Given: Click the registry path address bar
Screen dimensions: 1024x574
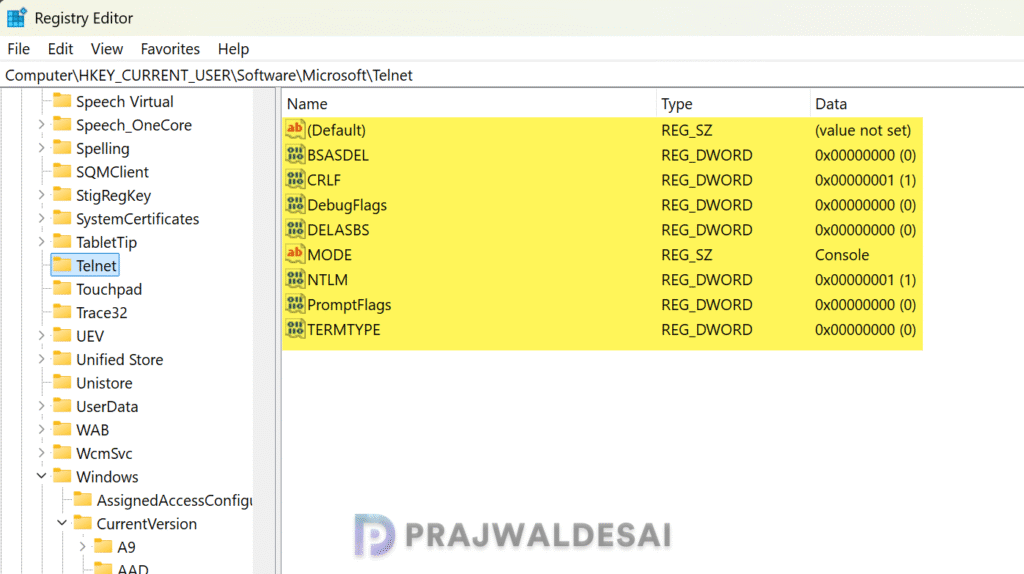Looking at the screenshot, I should pos(512,75).
